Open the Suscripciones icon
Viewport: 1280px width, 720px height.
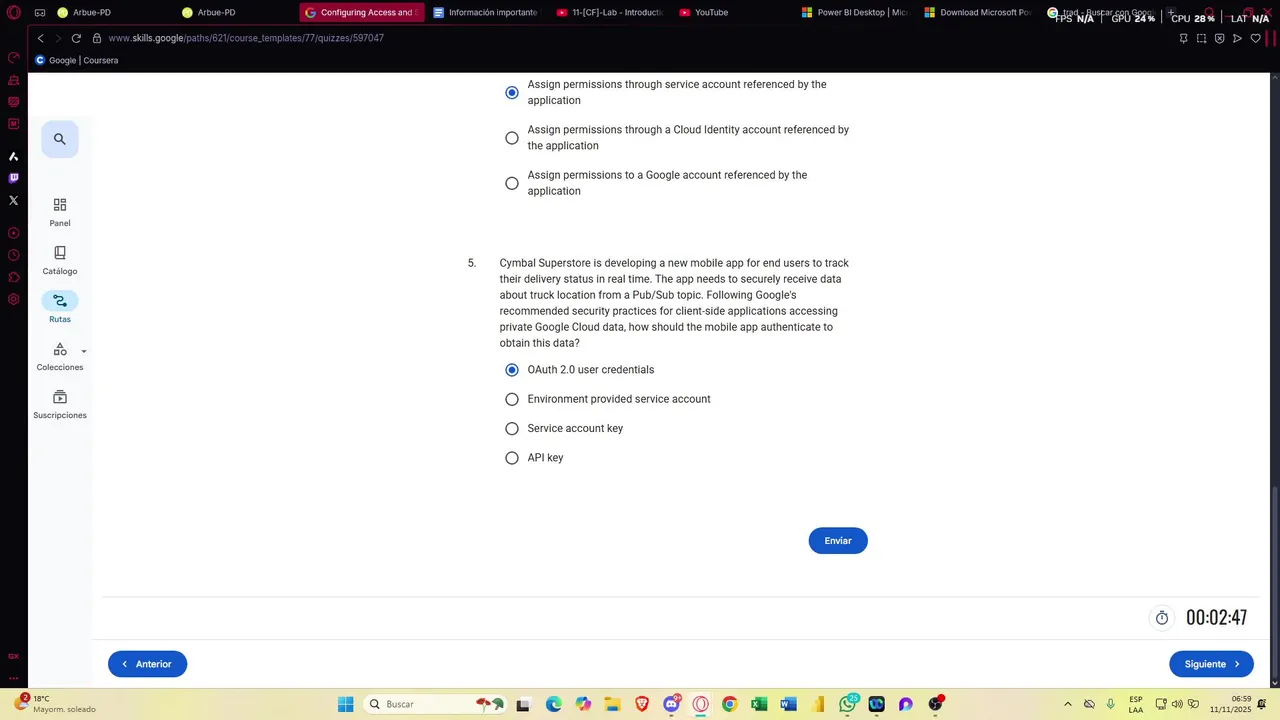[60, 397]
